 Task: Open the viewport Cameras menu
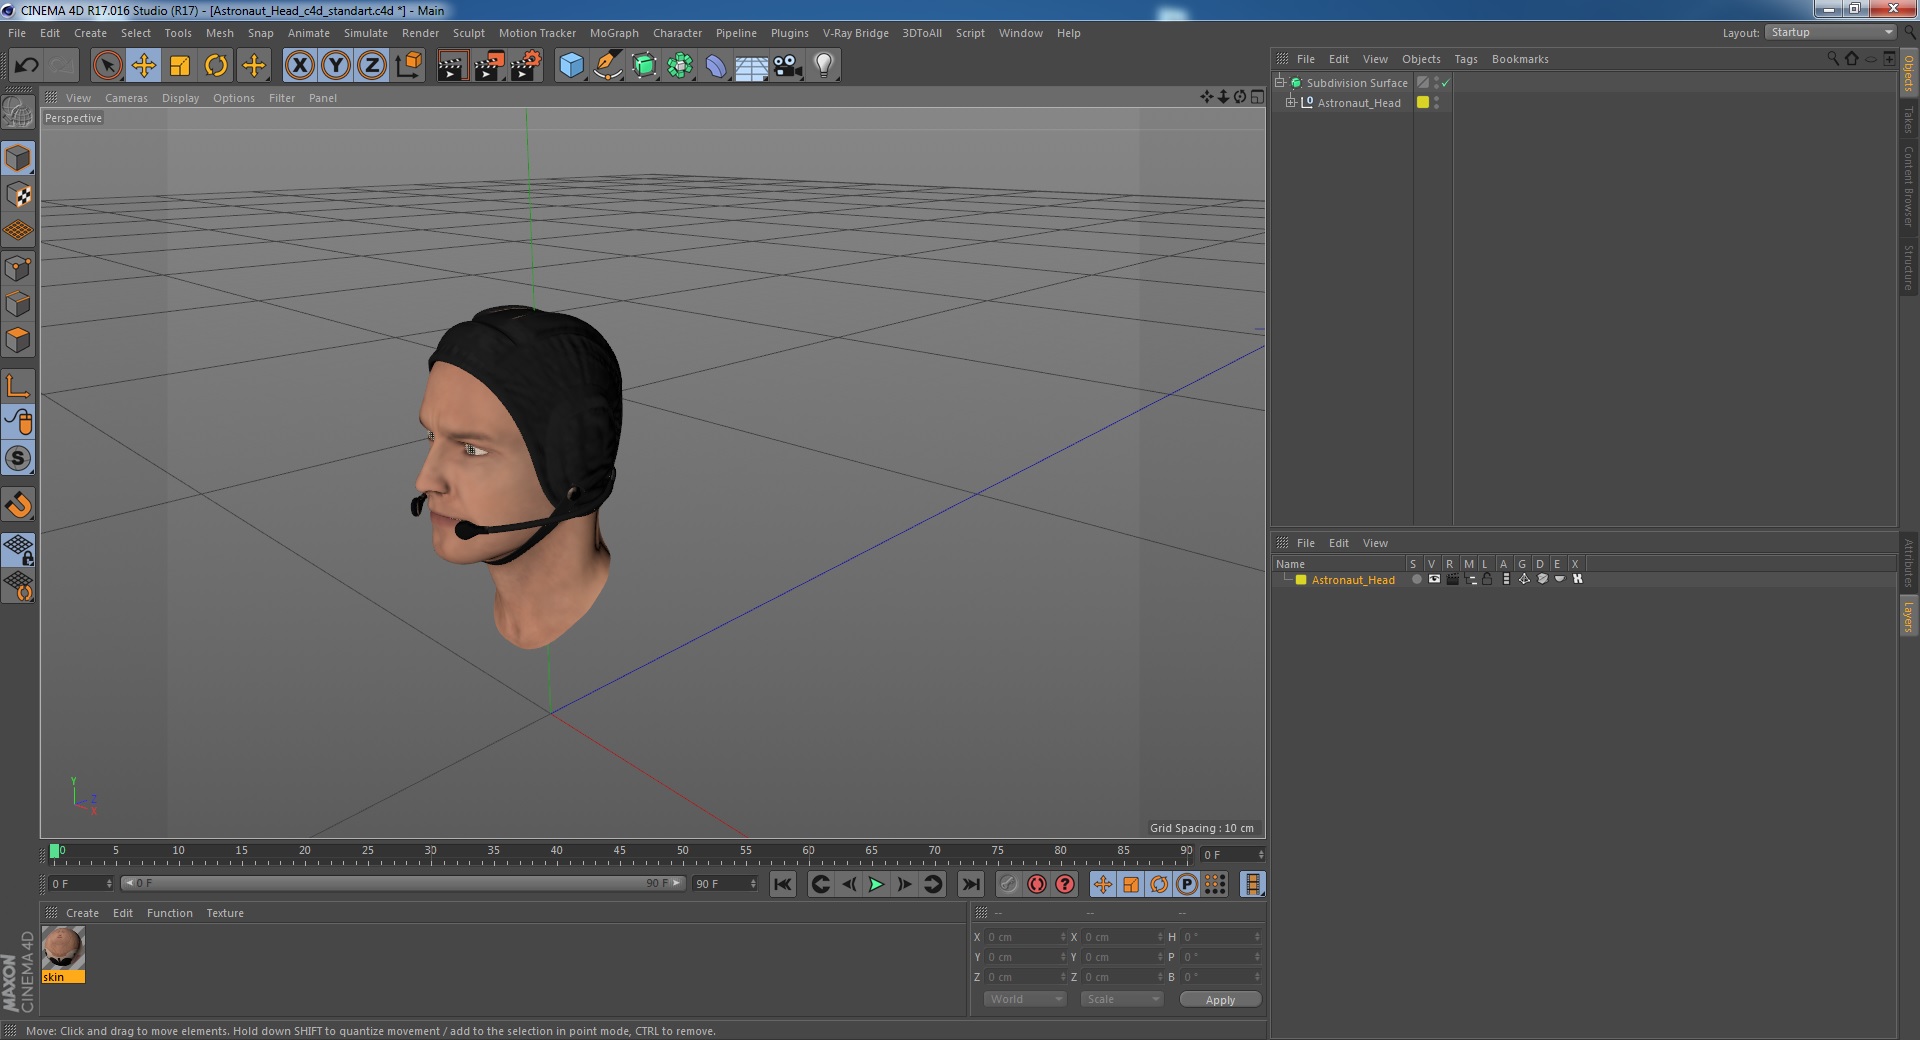point(126,98)
